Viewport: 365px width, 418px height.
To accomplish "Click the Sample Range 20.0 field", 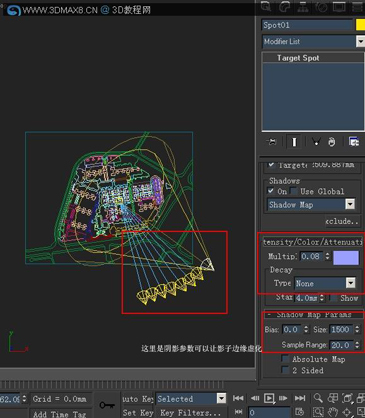I will click(341, 345).
